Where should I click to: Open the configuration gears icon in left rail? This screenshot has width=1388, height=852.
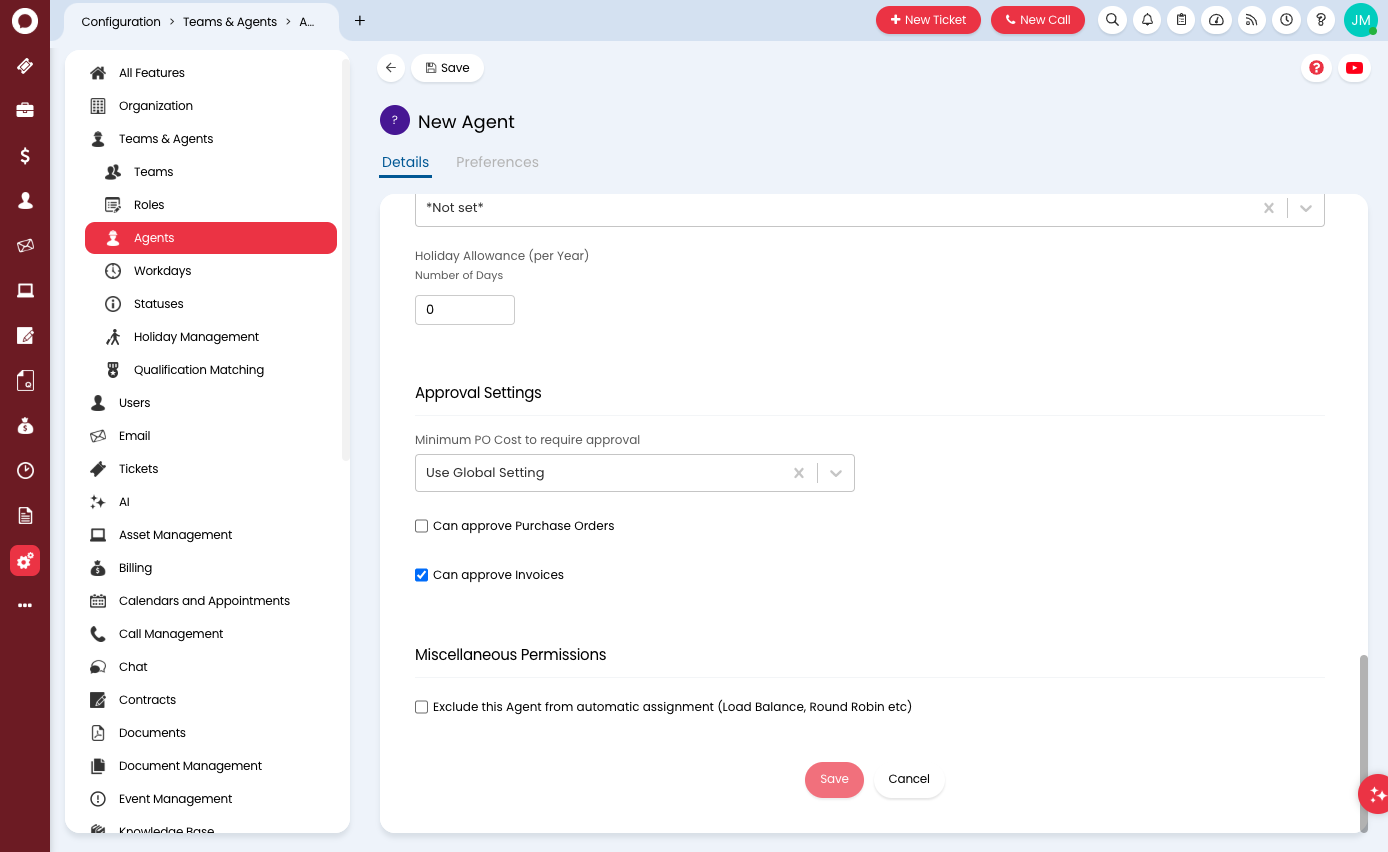pos(25,561)
